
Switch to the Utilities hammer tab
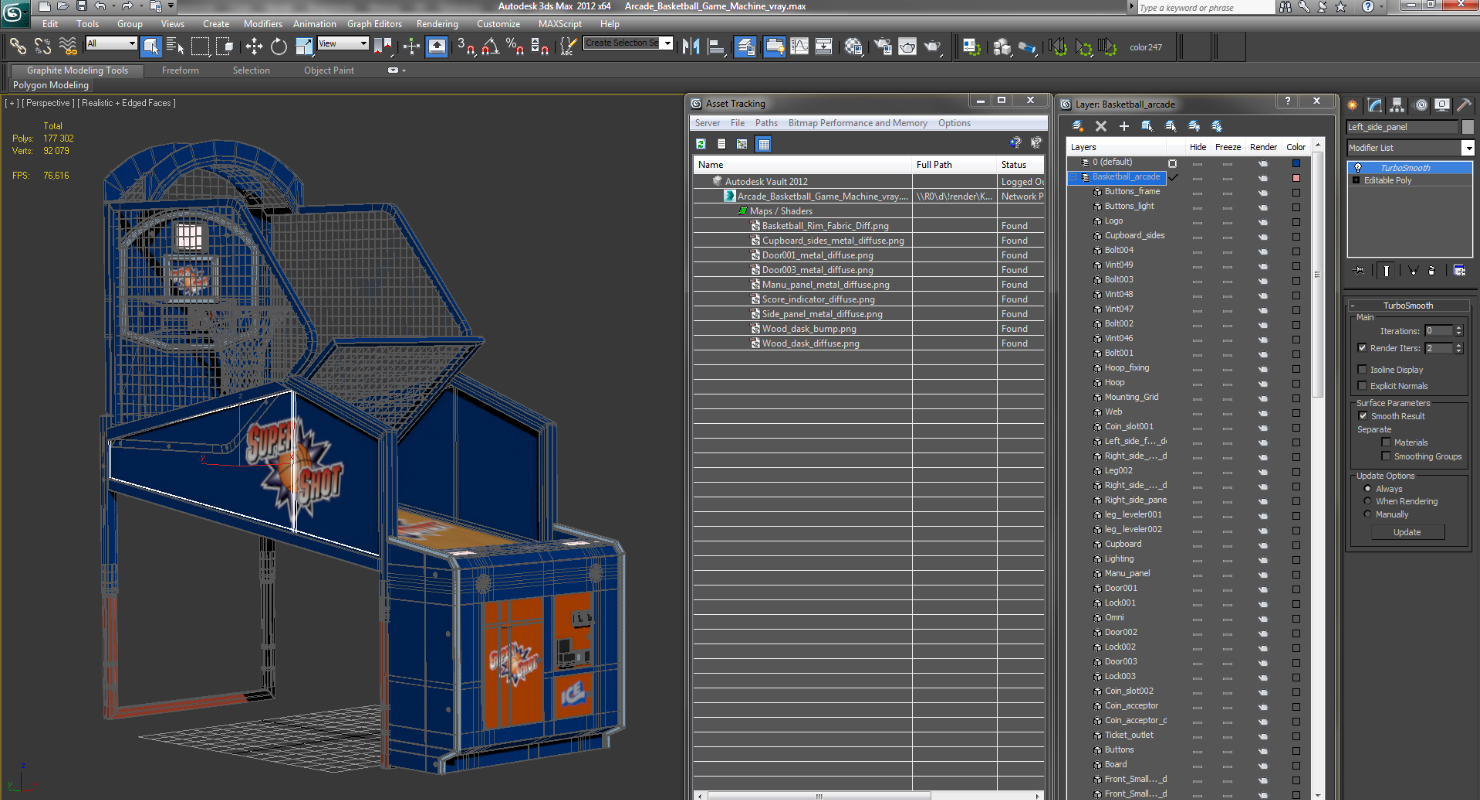1464,105
